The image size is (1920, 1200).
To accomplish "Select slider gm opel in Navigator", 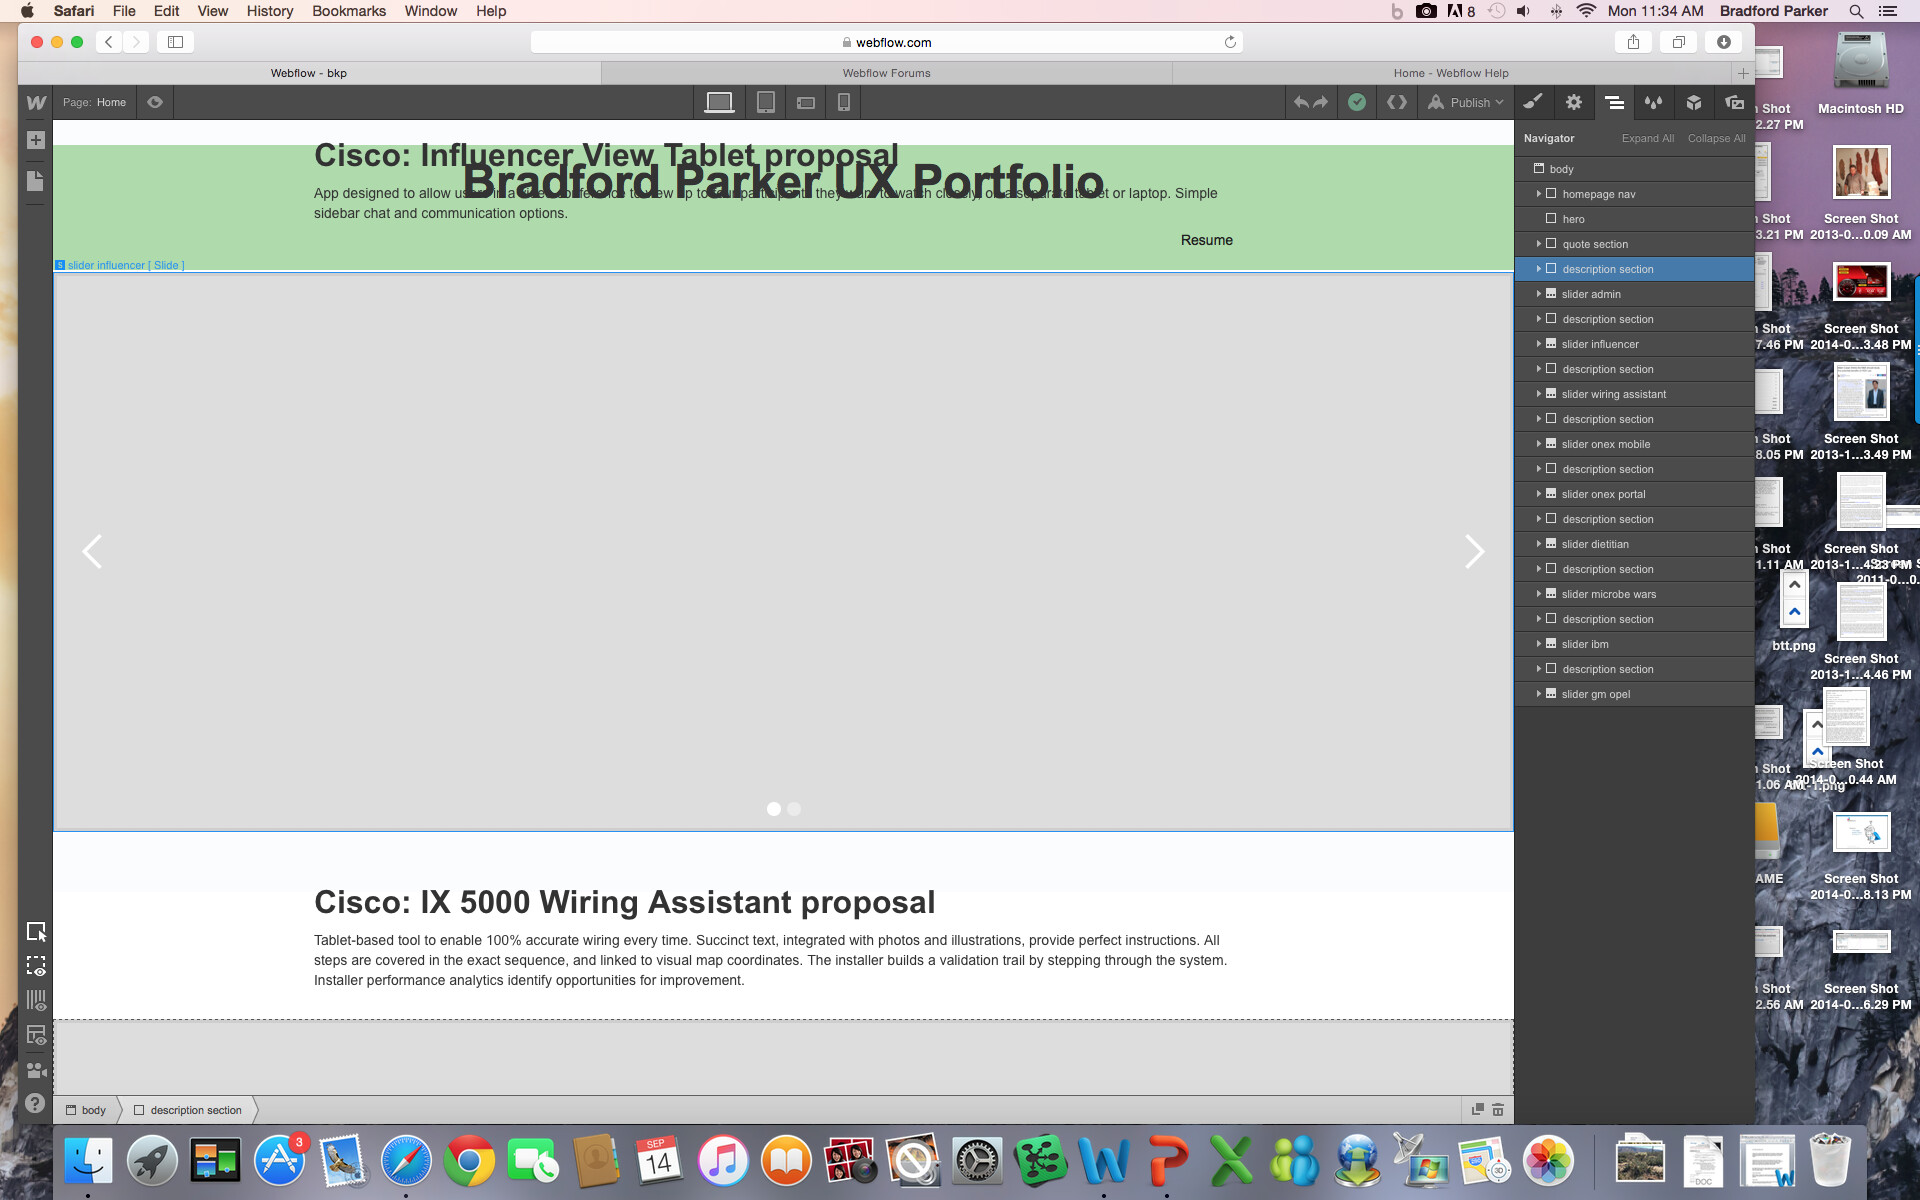I will (1634, 694).
